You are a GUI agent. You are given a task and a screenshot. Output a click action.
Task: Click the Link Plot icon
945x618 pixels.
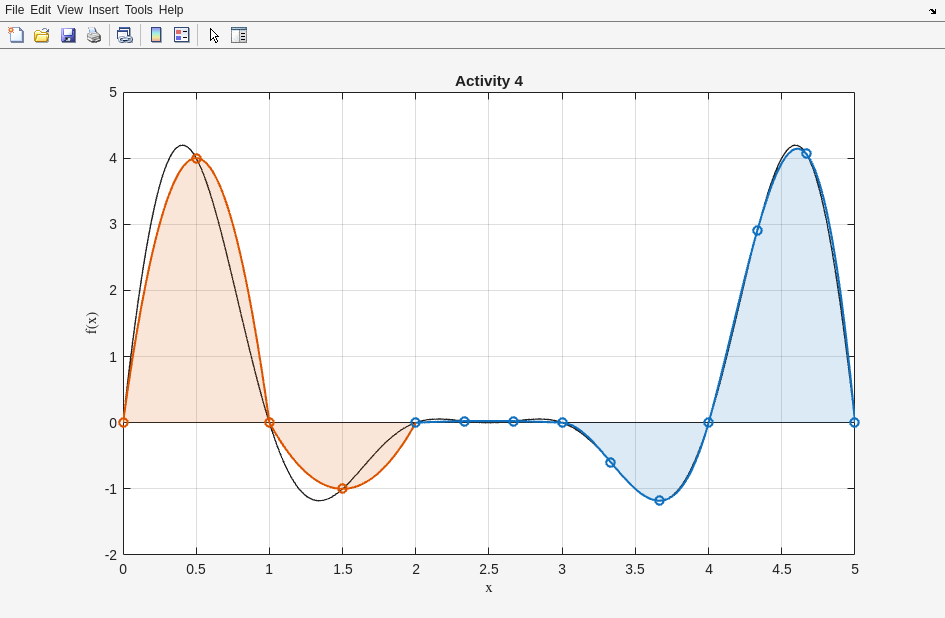[124, 35]
